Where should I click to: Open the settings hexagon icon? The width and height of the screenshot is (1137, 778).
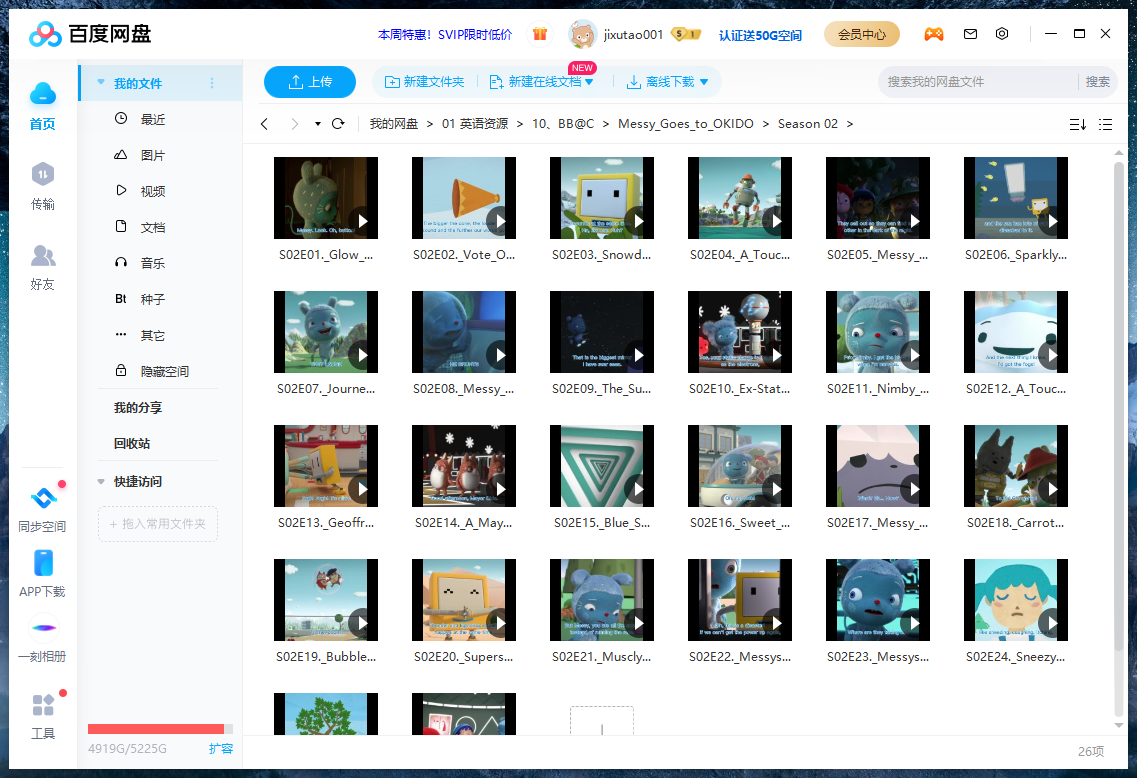[1002, 34]
